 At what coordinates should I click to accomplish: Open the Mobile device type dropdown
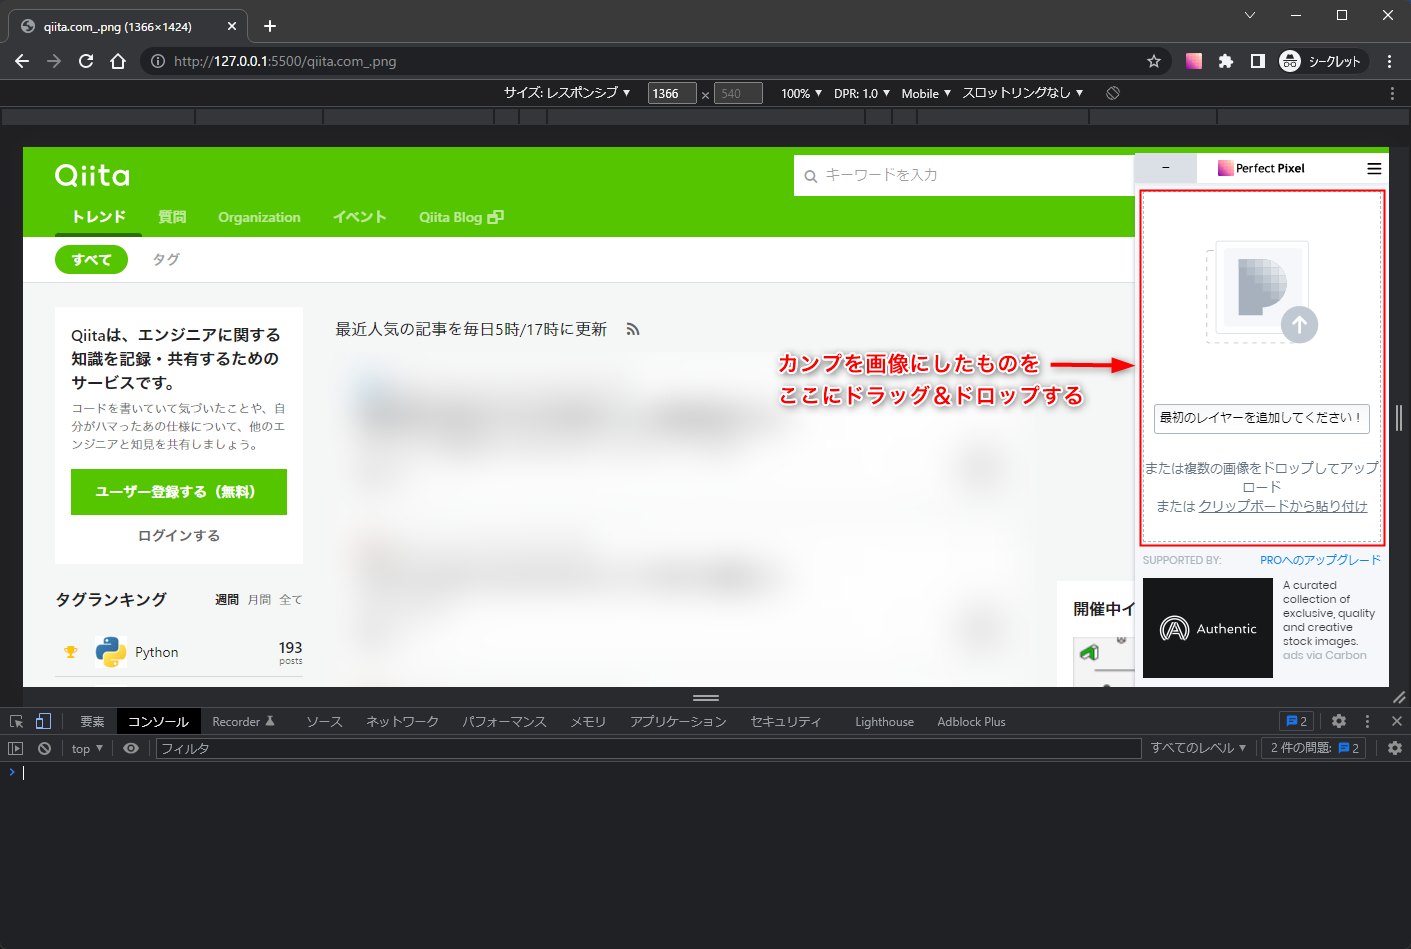(x=926, y=93)
